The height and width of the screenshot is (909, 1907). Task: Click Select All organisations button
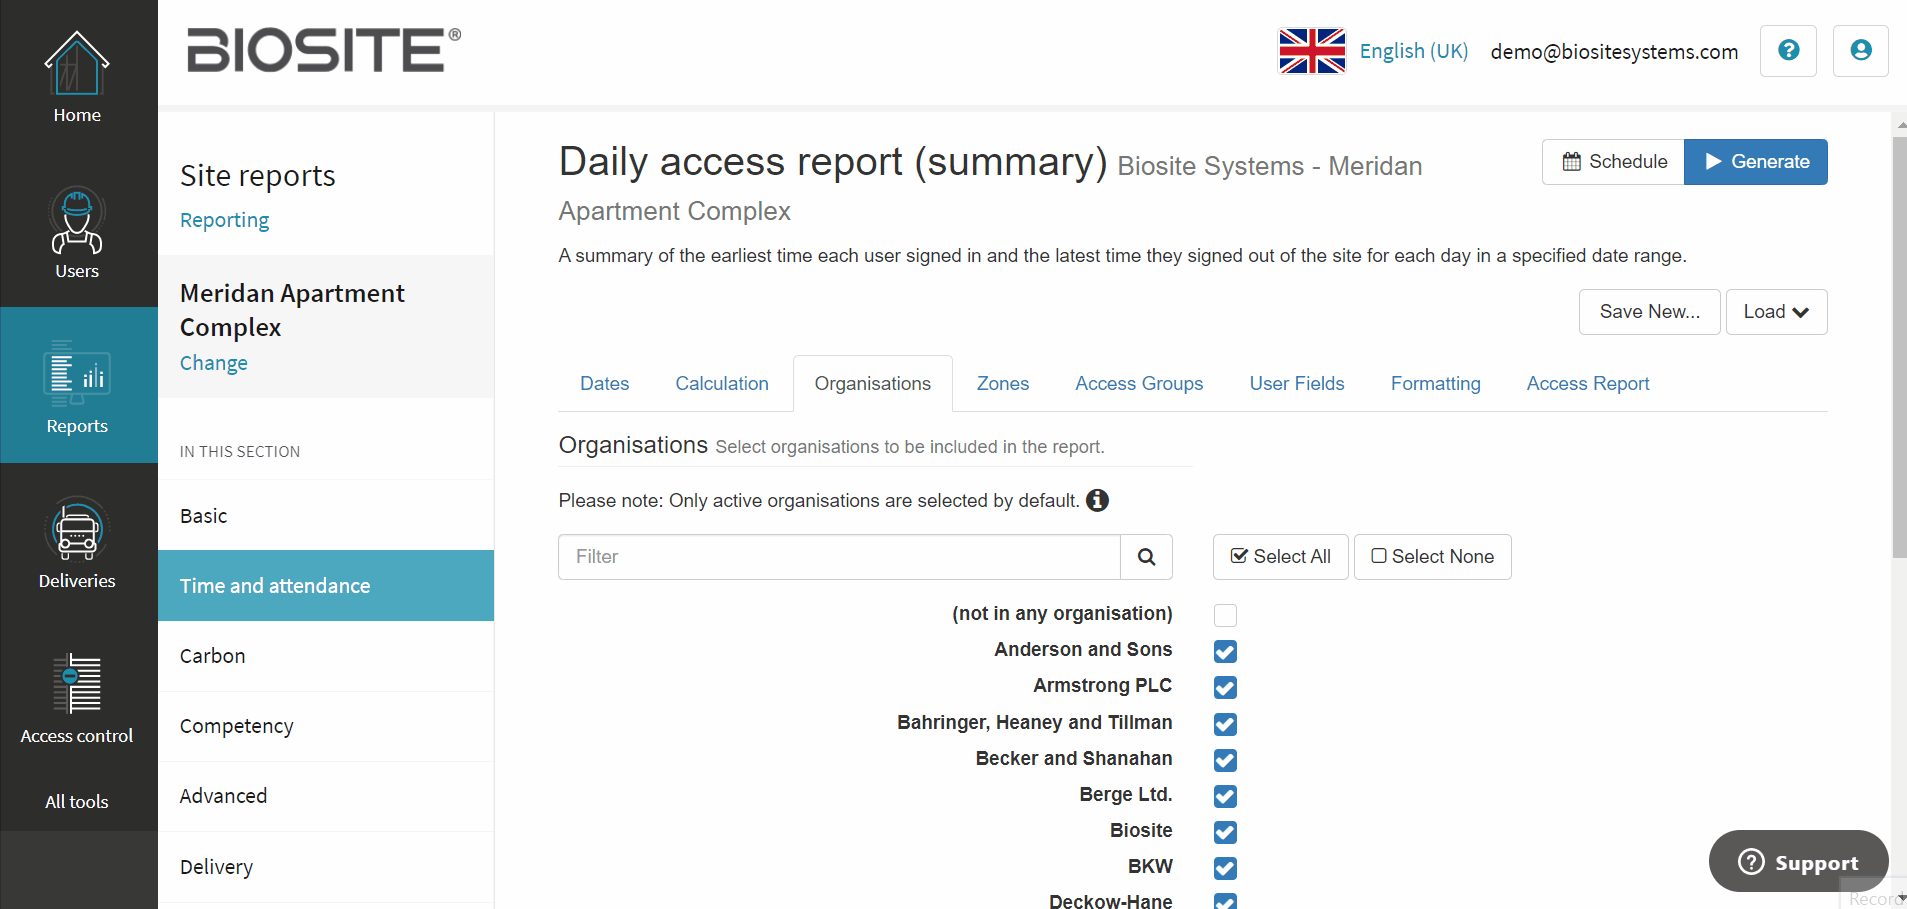pos(1280,557)
